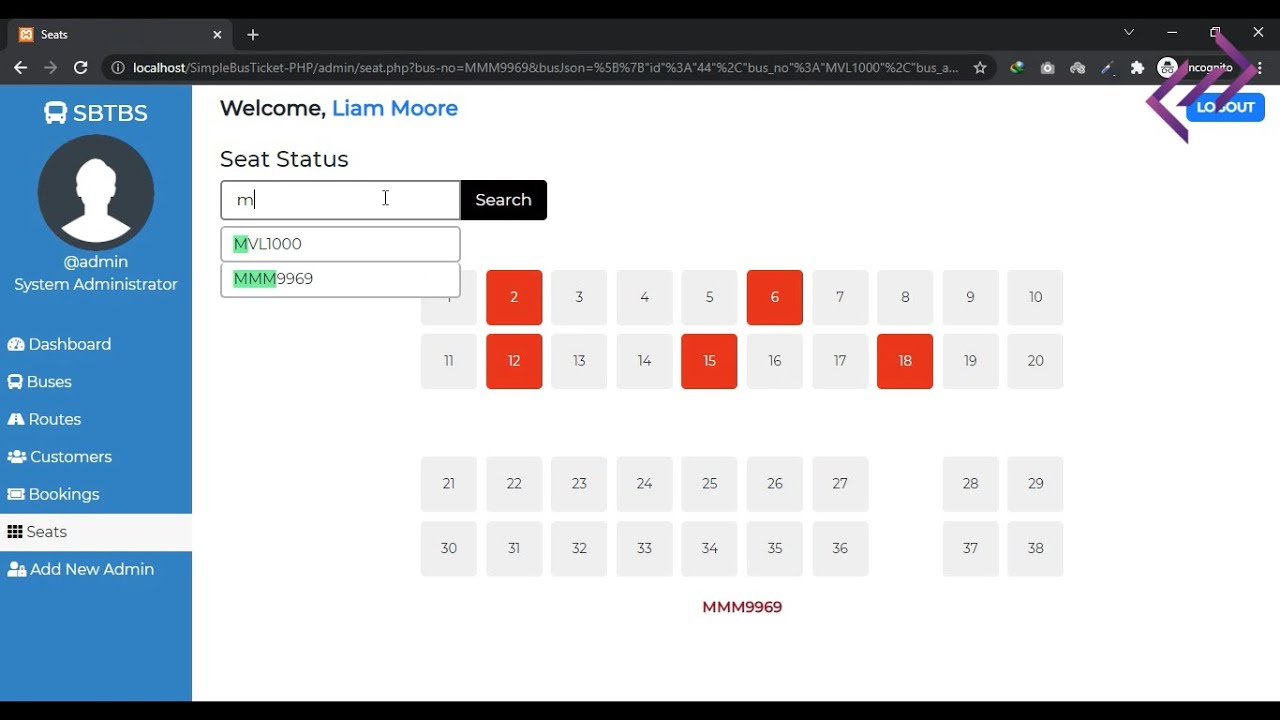The image size is (1280, 720).
Task: Select seat 3
Action: (579, 297)
